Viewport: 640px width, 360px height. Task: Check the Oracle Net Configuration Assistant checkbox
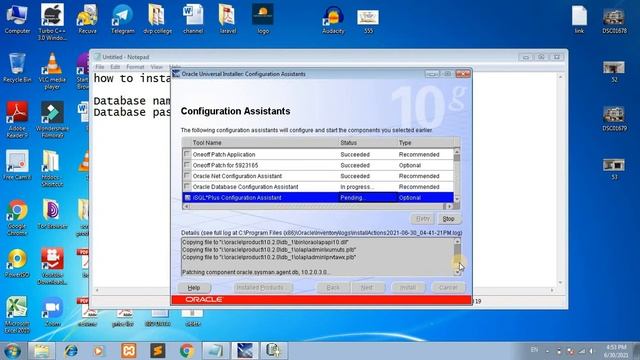point(187,176)
